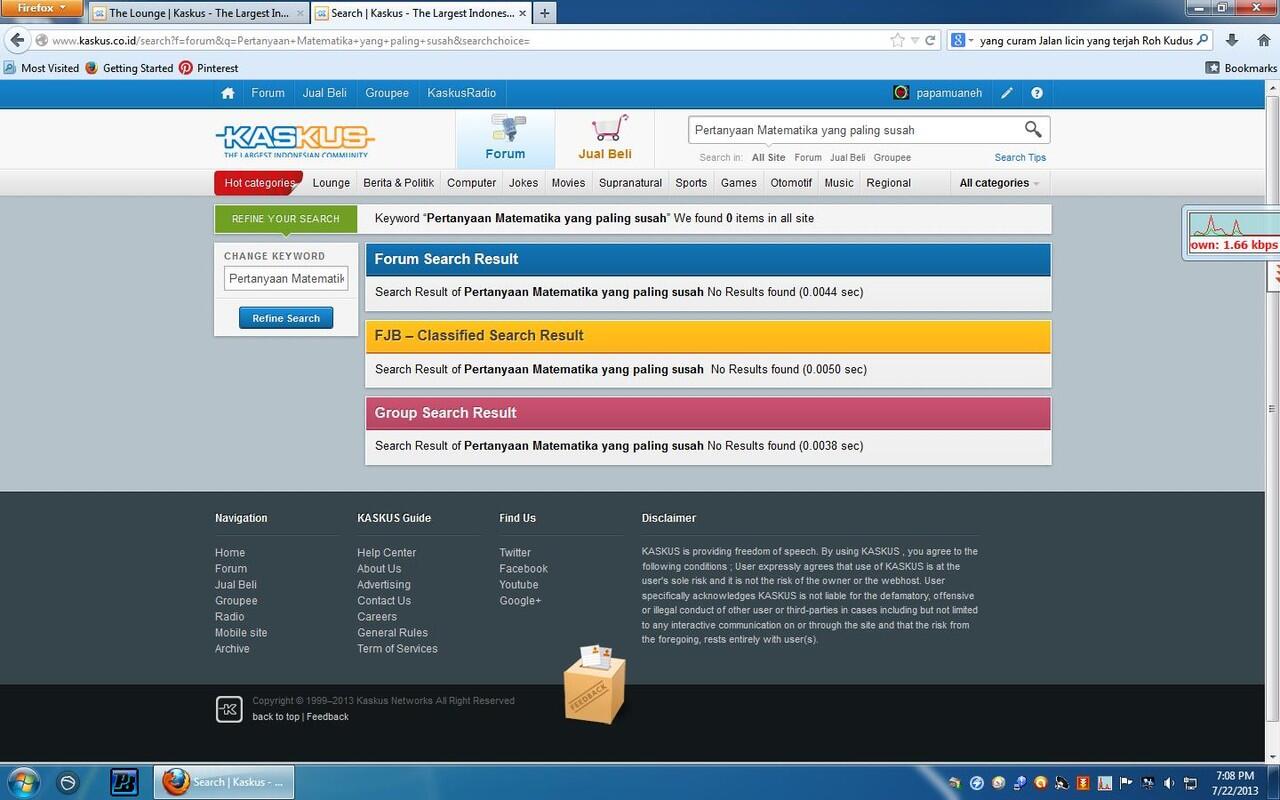Click the Feedback box icon
1280x800 pixels.
point(595,684)
